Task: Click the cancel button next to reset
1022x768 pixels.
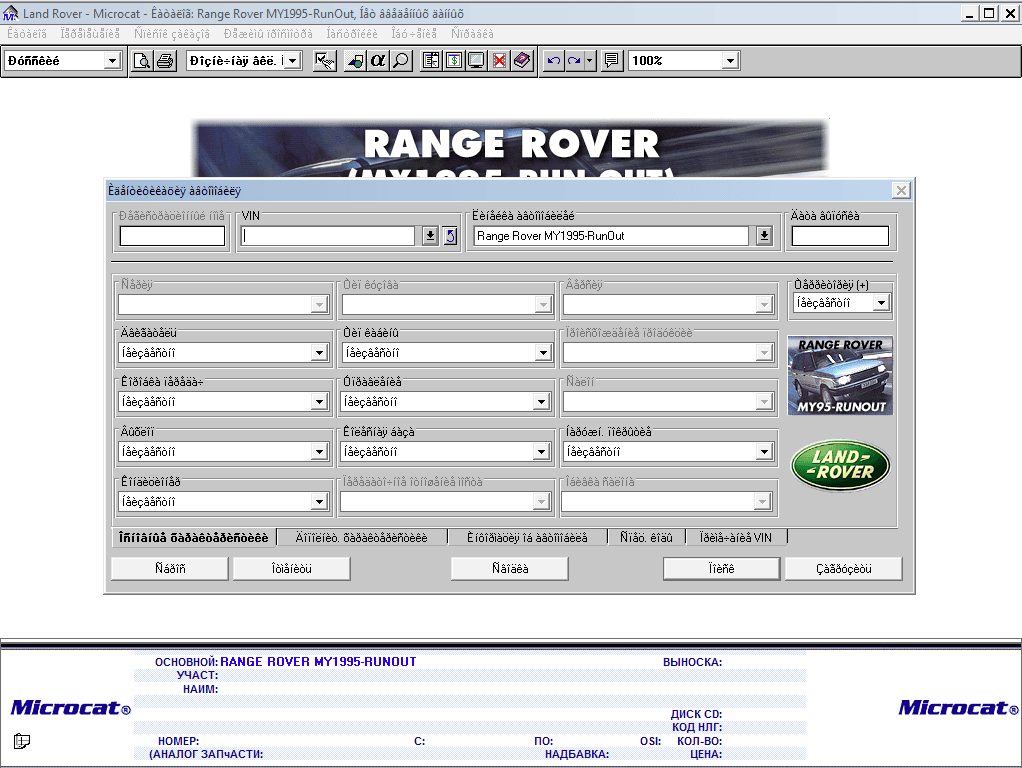Action: point(291,569)
